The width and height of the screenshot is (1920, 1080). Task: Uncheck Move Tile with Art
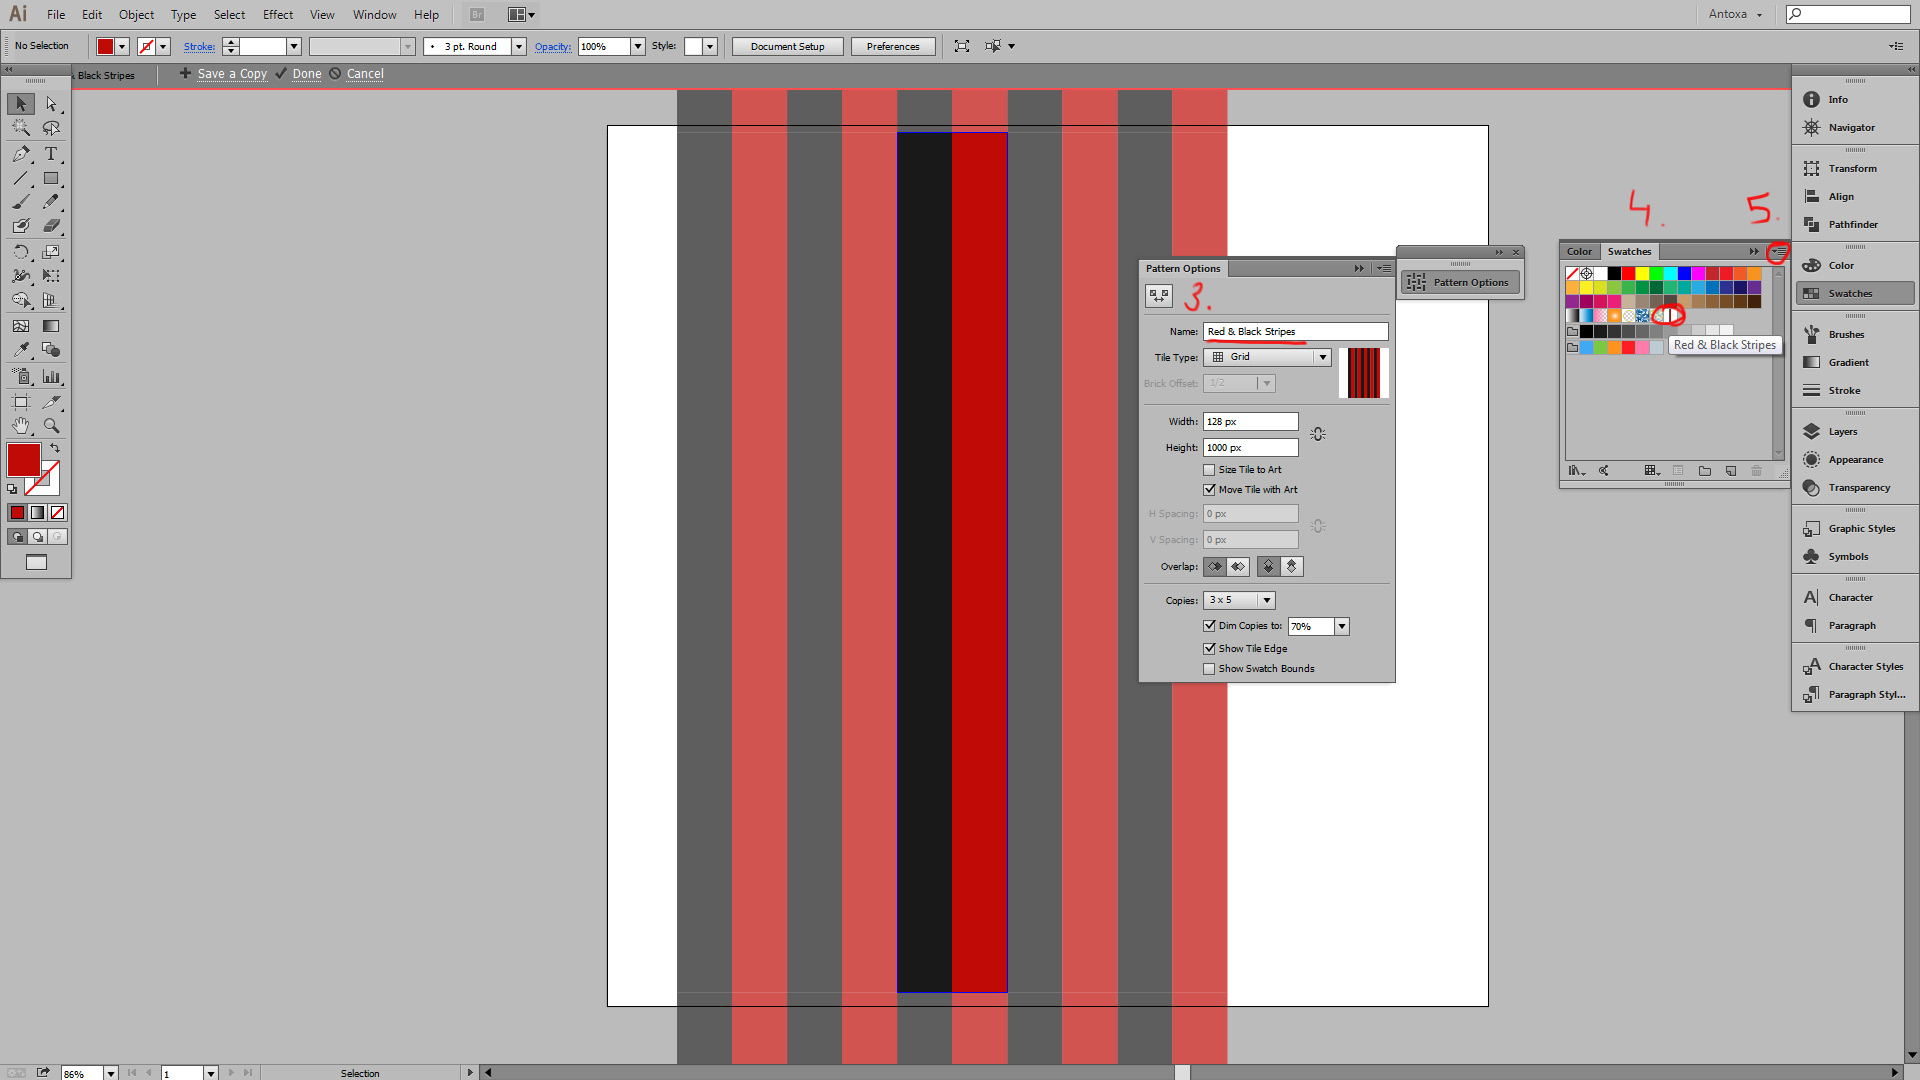pyautogui.click(x=1209, y=490)
